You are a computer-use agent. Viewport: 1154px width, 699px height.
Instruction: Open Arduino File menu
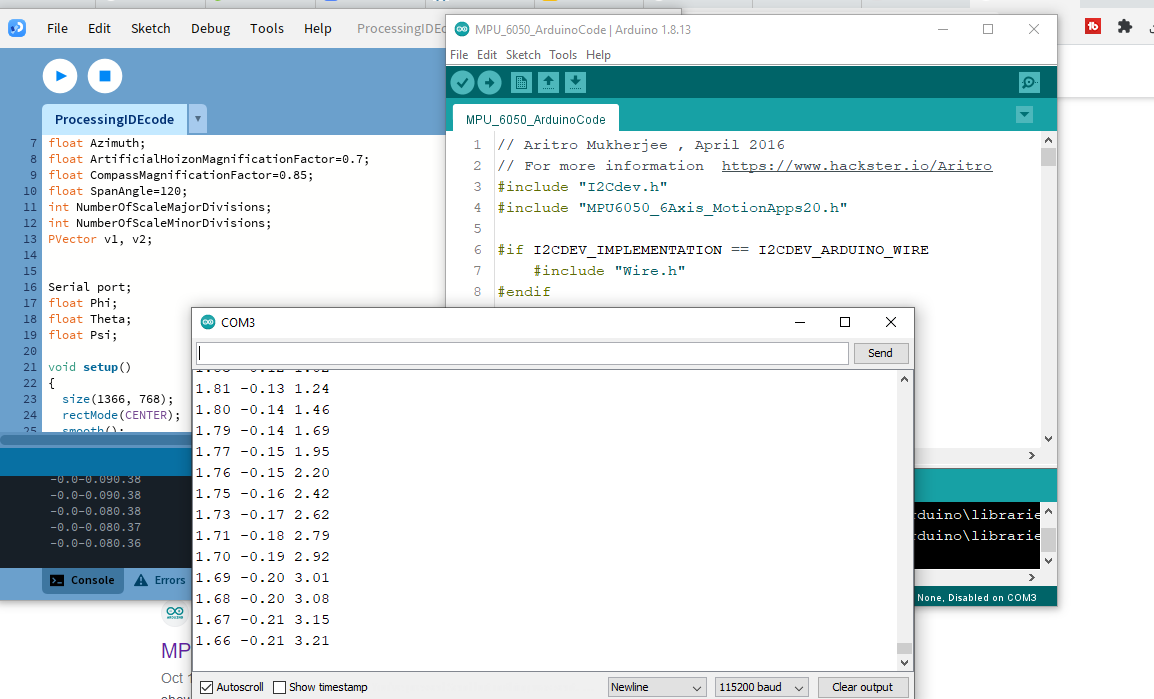pos(459,55)
